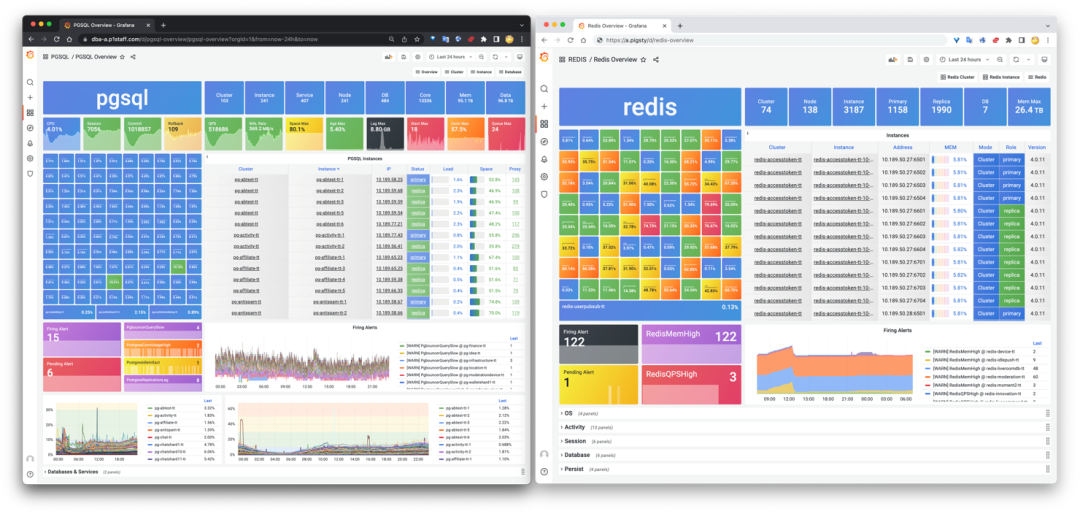The image size is (1080, 514).
Task: Open the Cluster dashboard link in PGSQL
Action: pos(455,72)
